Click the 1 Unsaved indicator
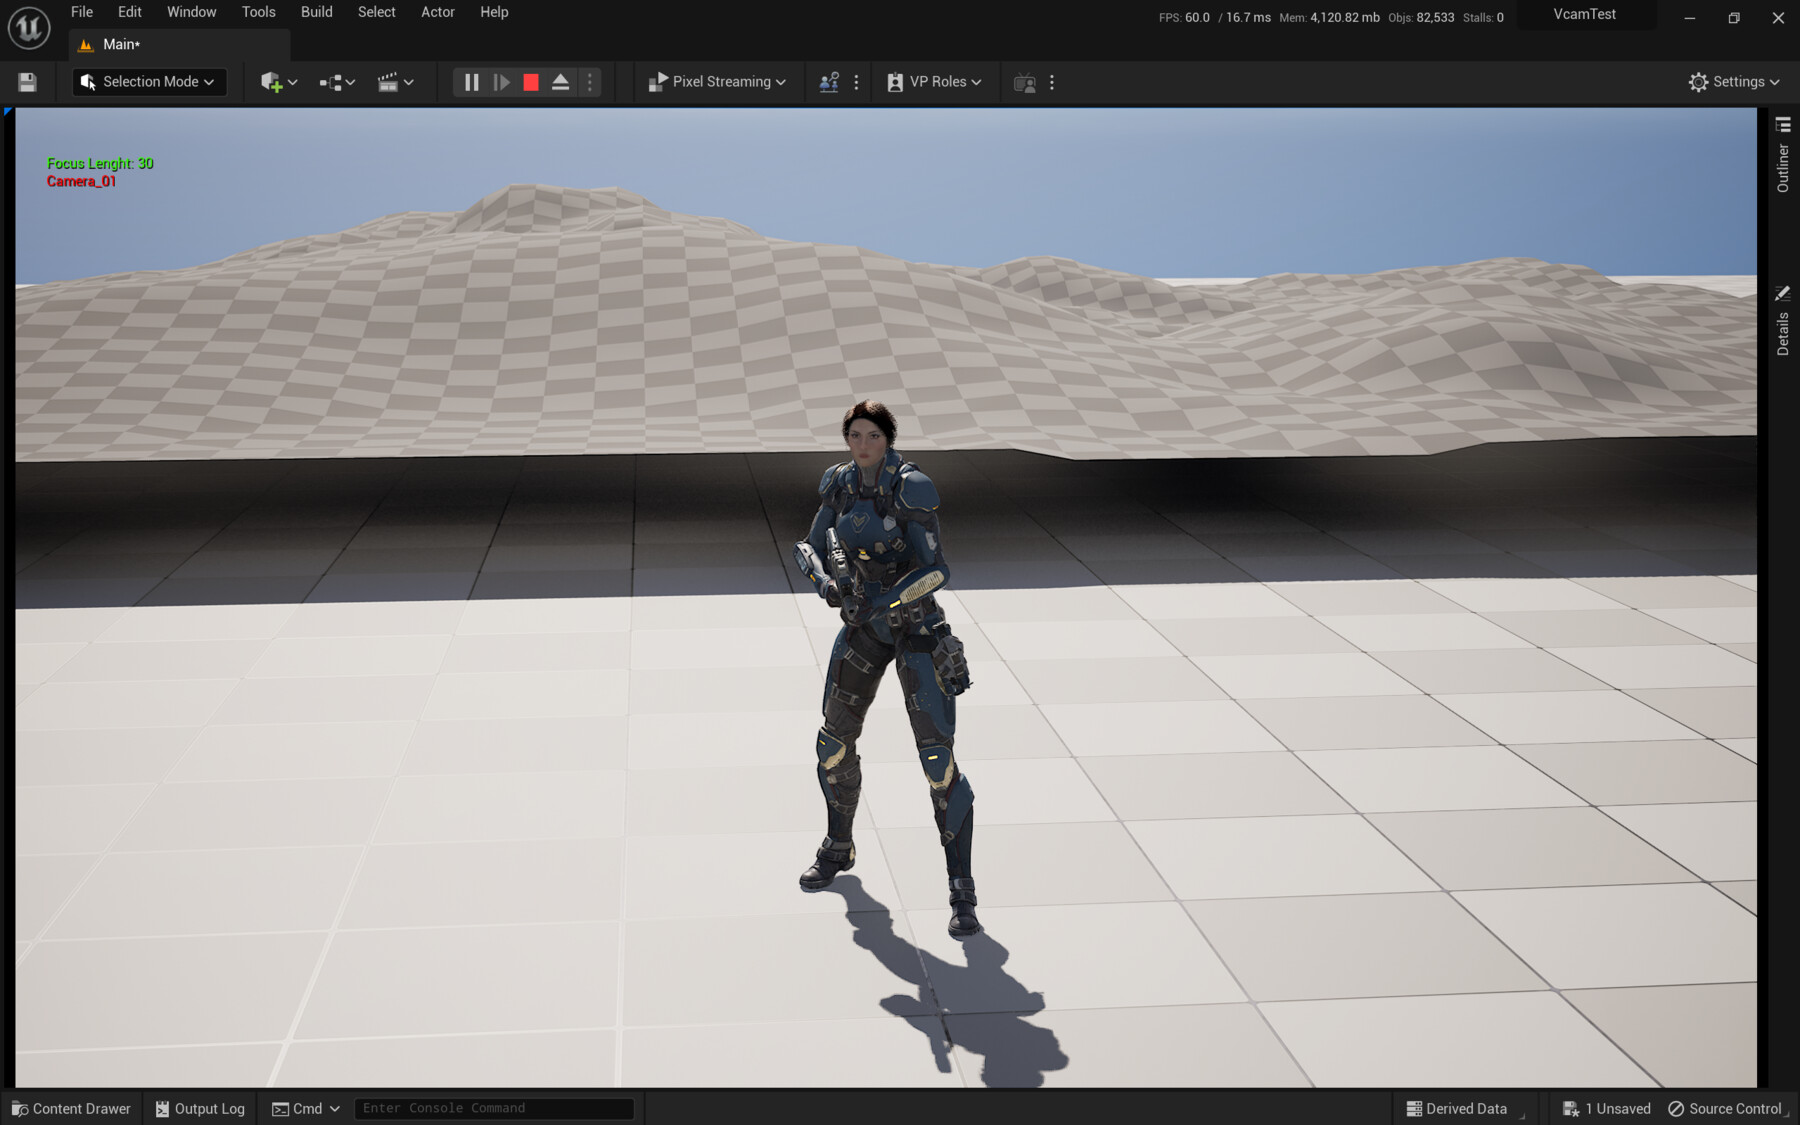The height and width of the screenshot is (1125, 1800). 1606,1108
